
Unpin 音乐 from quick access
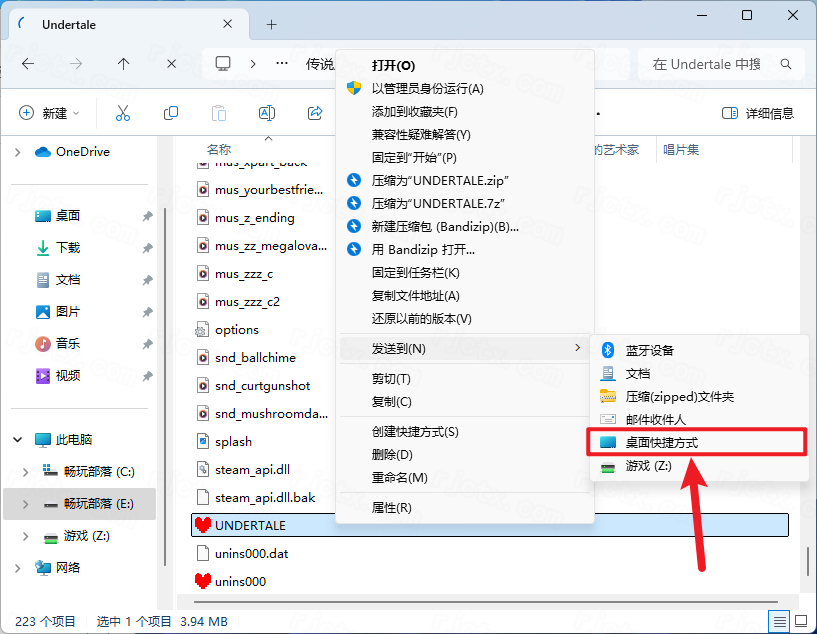coord(147,344)
